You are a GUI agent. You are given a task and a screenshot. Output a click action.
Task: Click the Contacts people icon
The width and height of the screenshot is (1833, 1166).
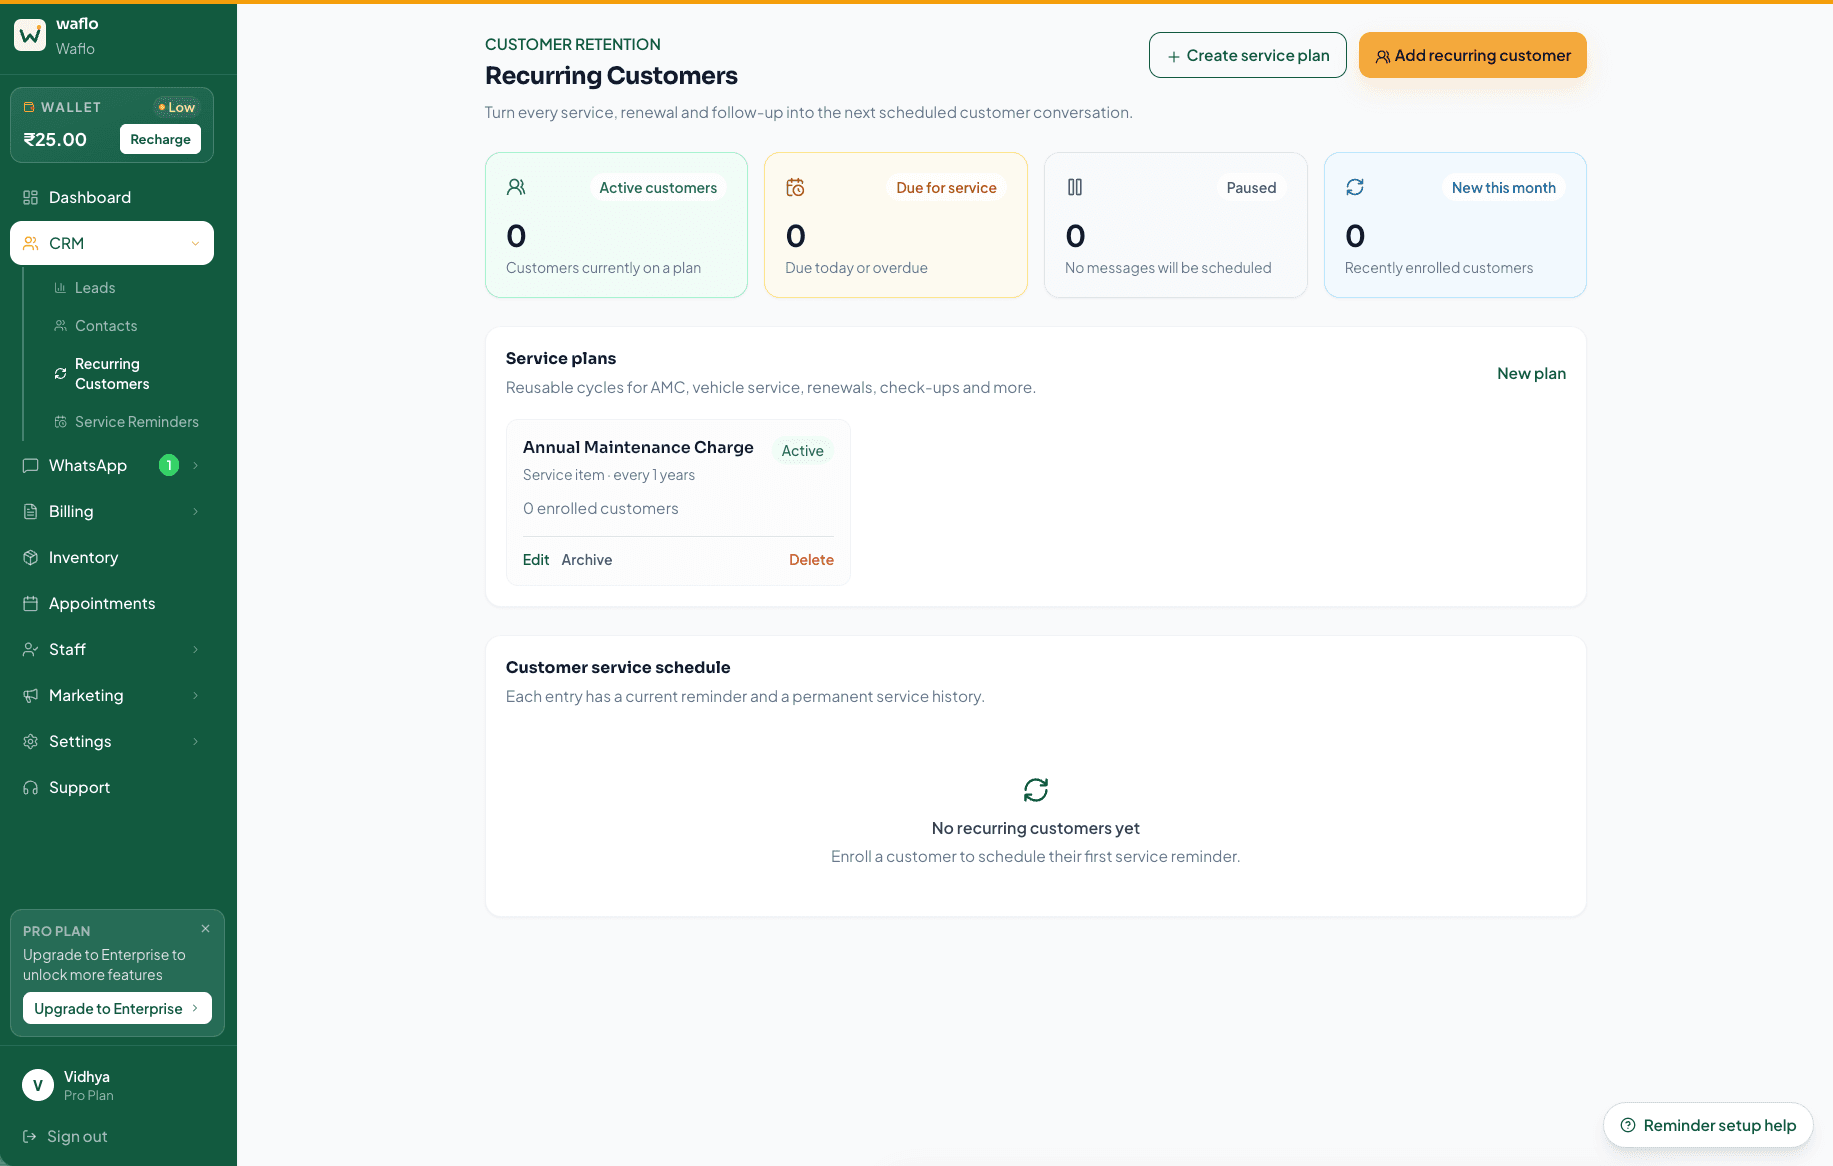(60, 326)
